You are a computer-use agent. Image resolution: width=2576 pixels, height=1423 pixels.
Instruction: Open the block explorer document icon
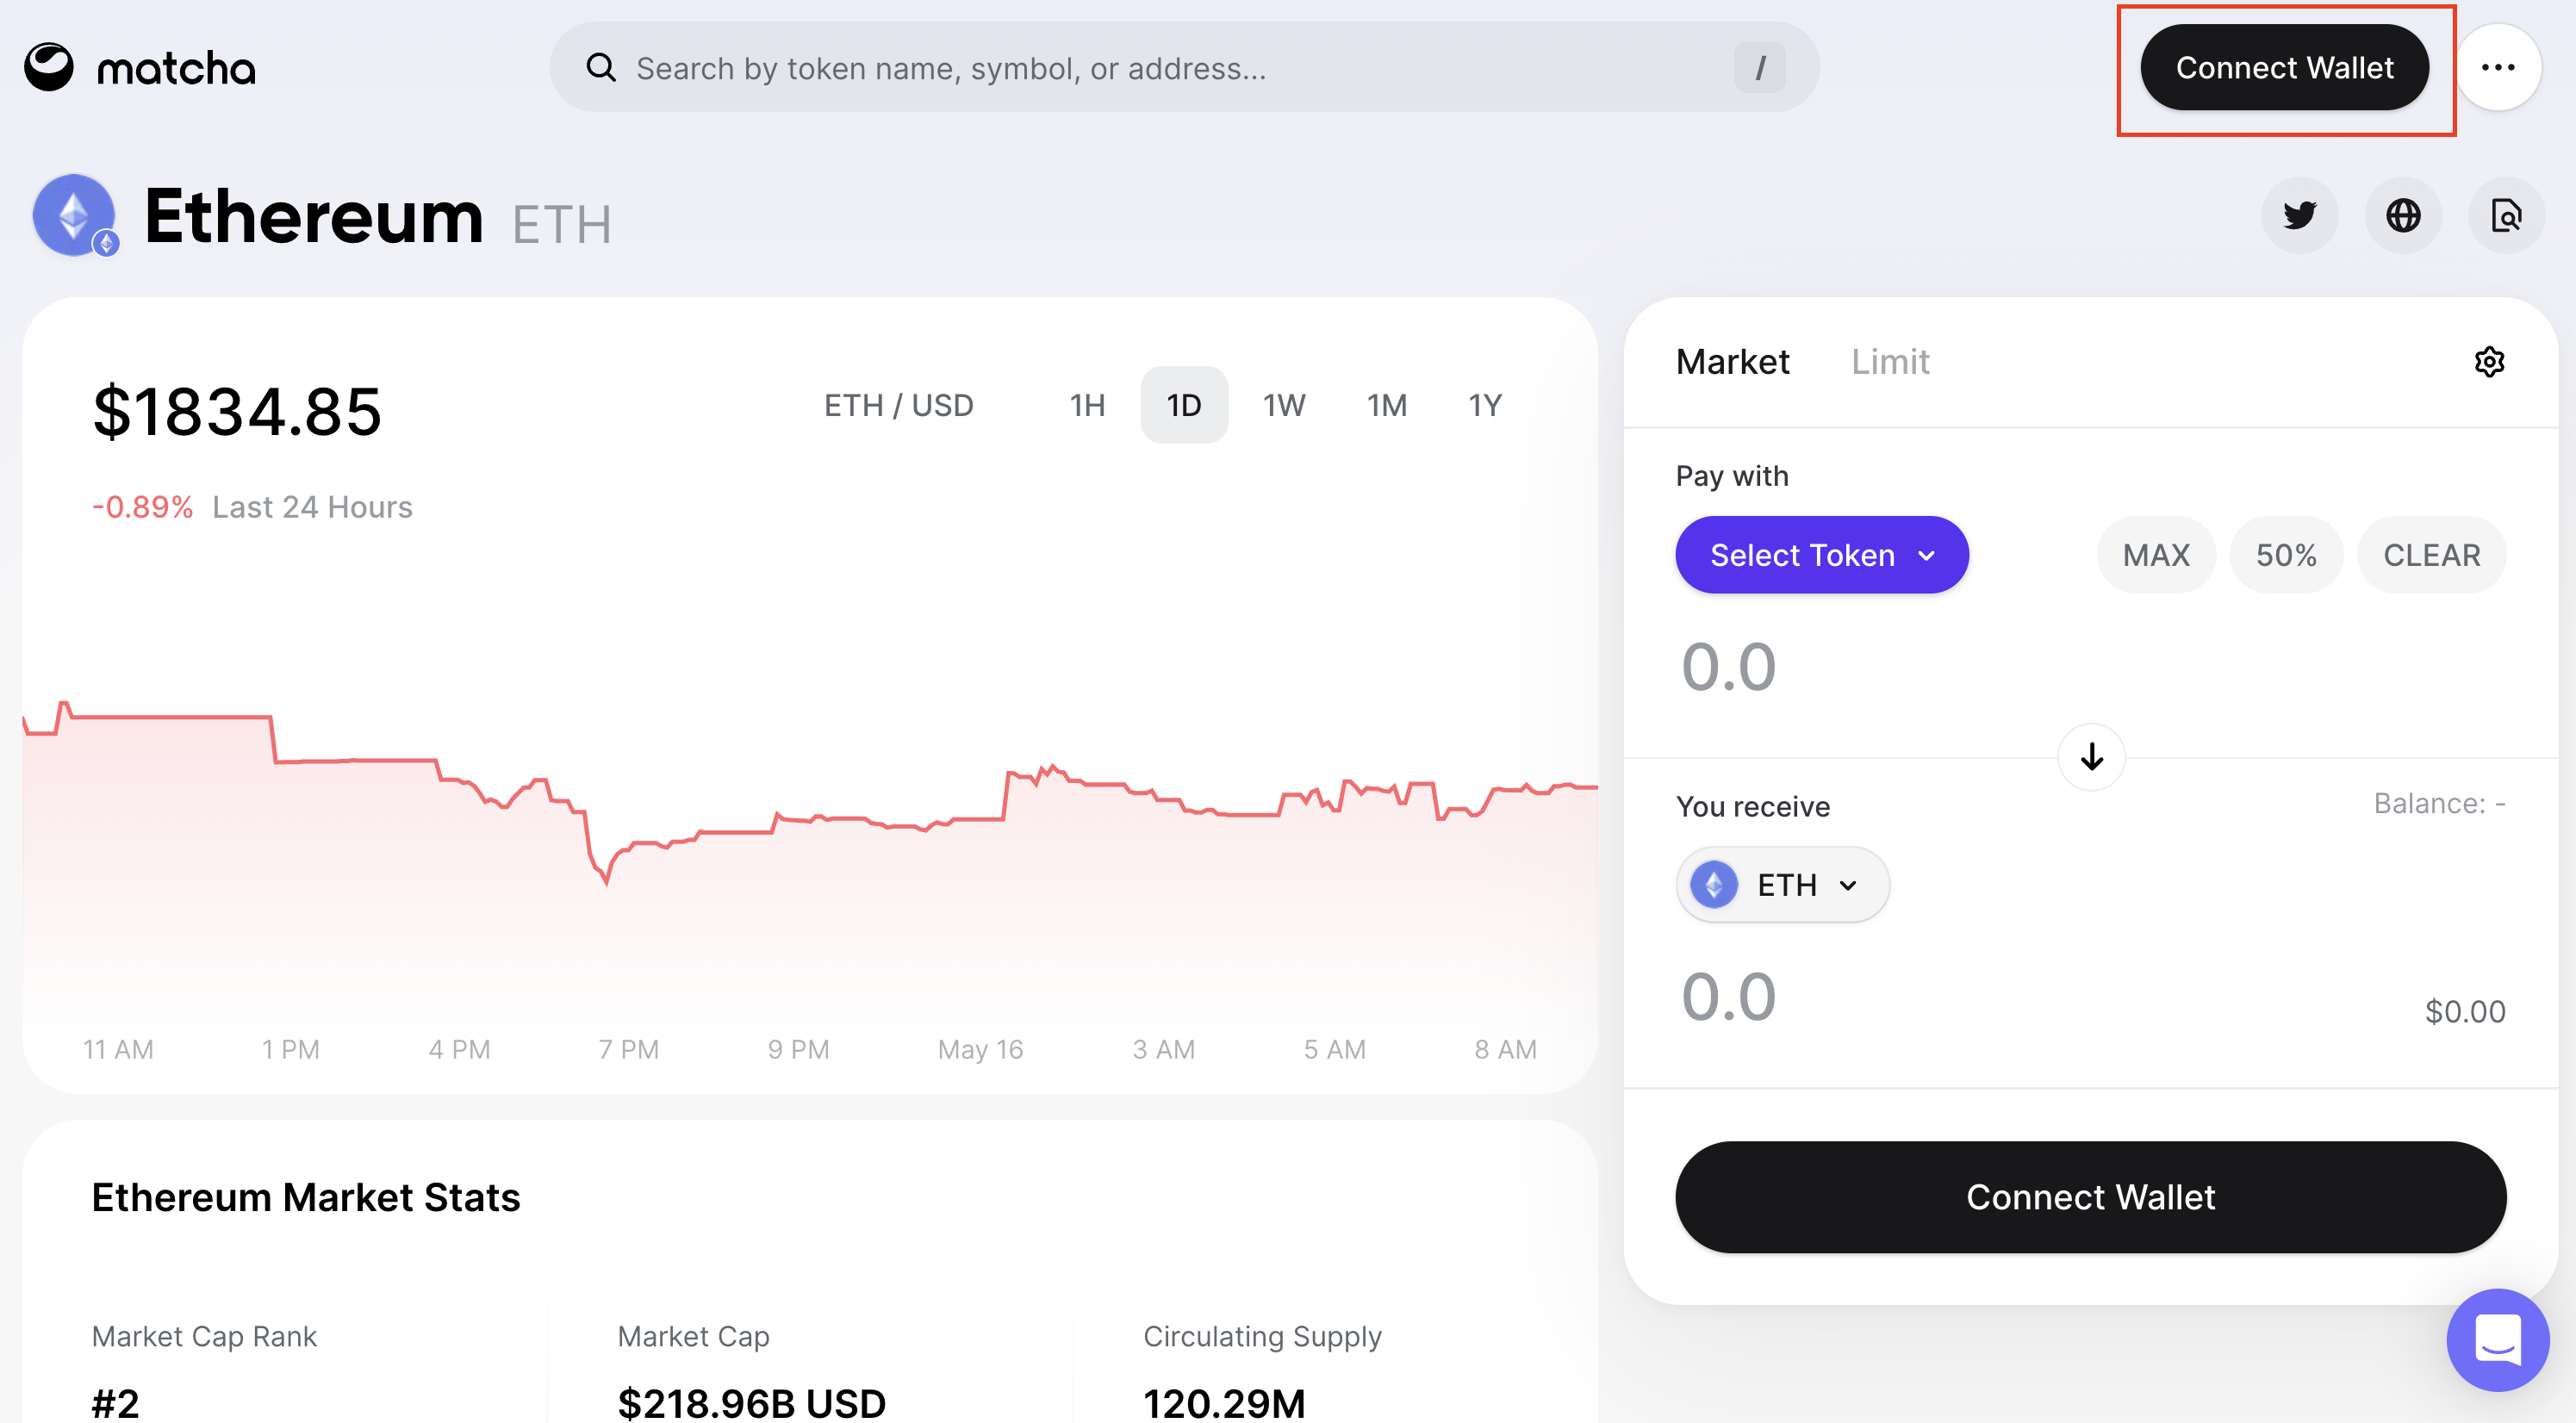[x=2505, y=215]
